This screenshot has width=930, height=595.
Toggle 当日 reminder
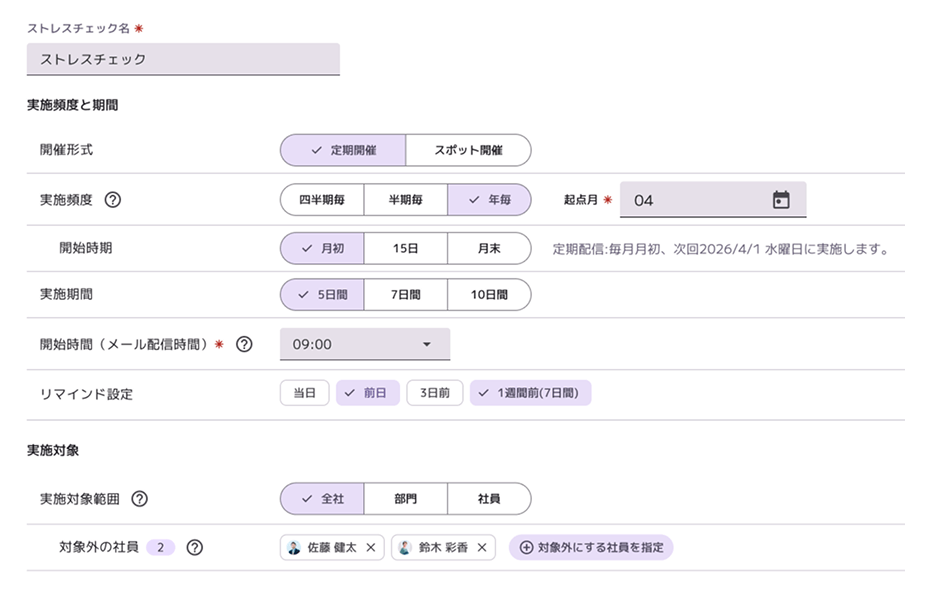point(304,393)
